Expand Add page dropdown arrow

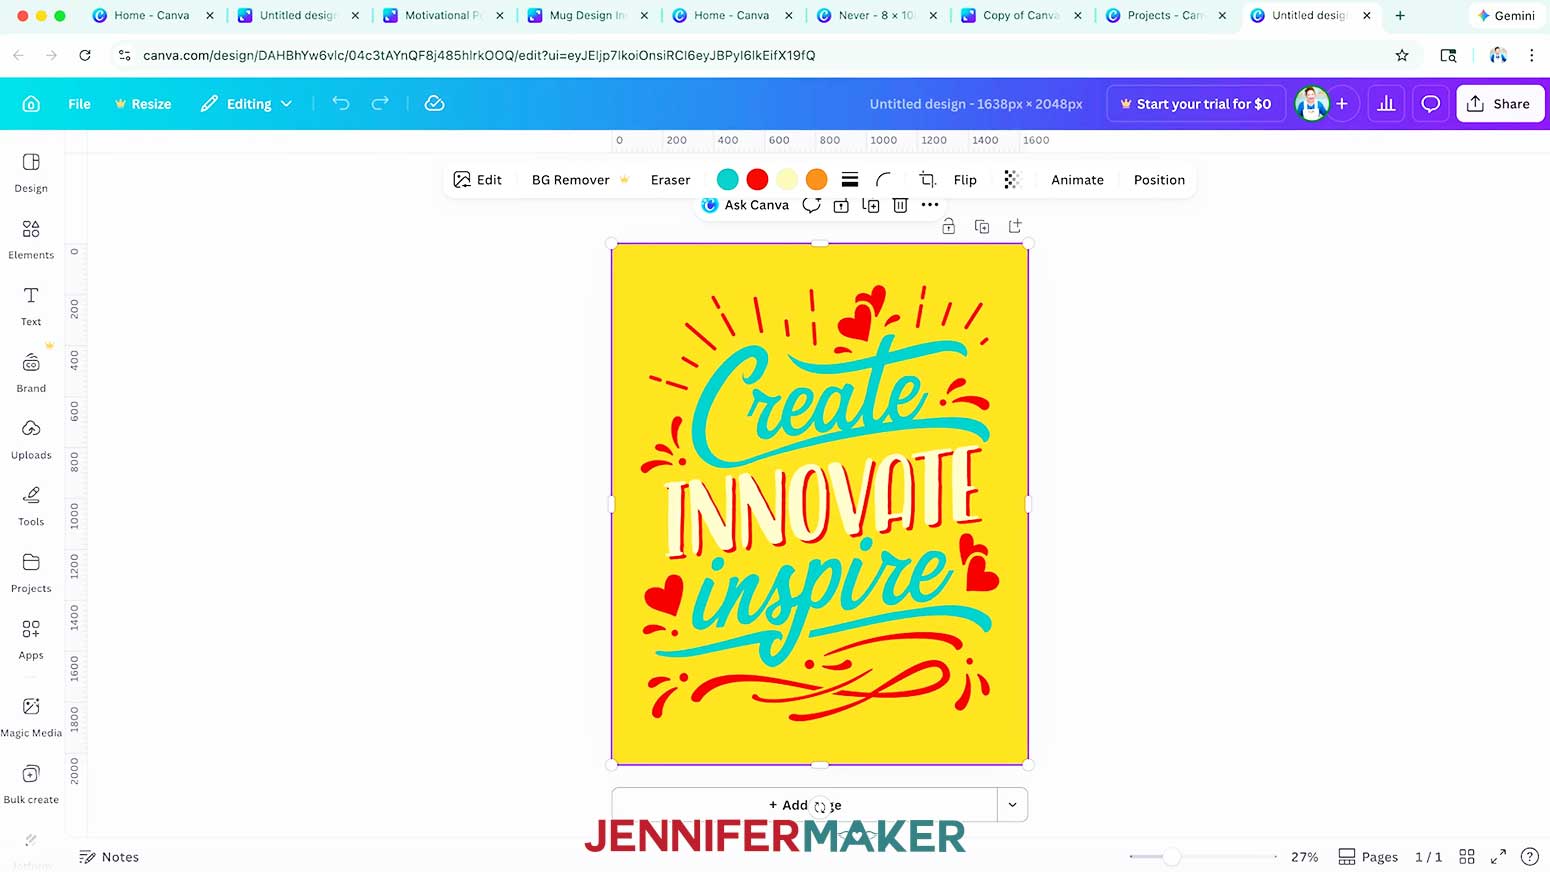(1012, 805)
